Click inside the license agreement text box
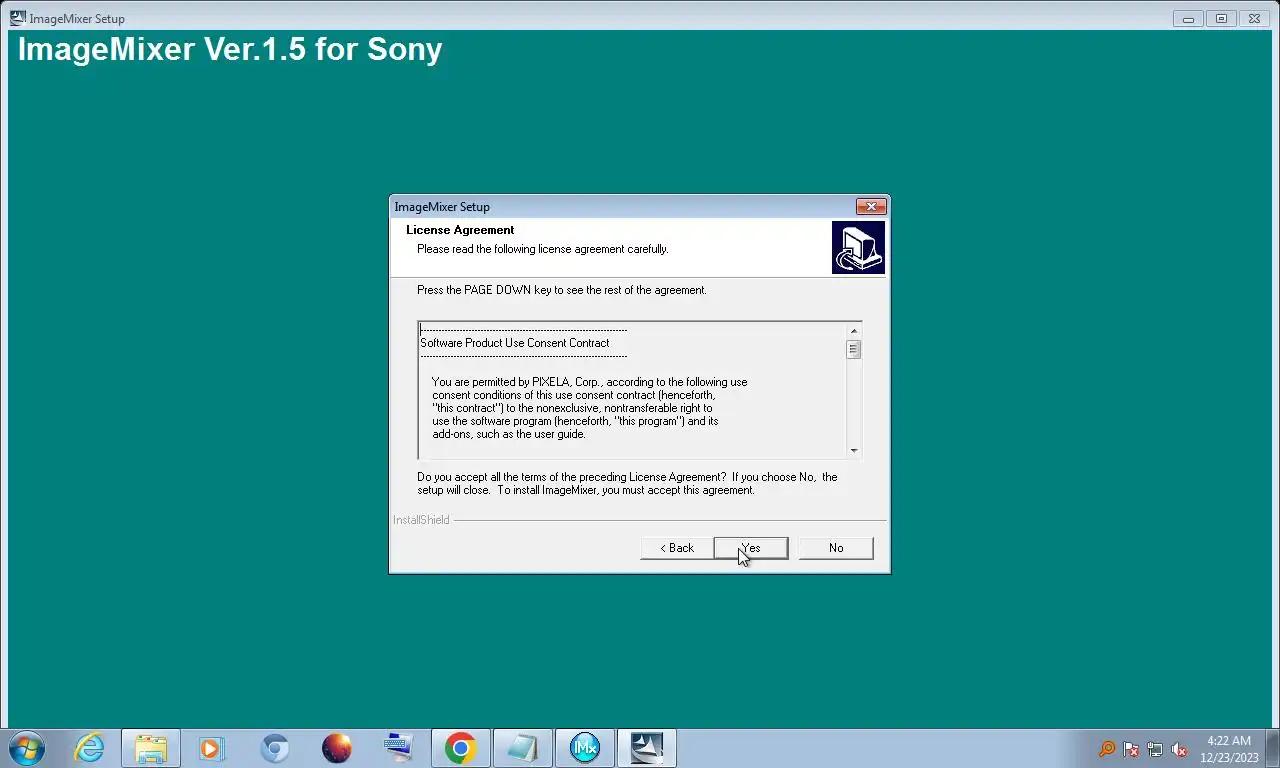Viewport: 1280px width, 768px height. (x=632, y=390)
